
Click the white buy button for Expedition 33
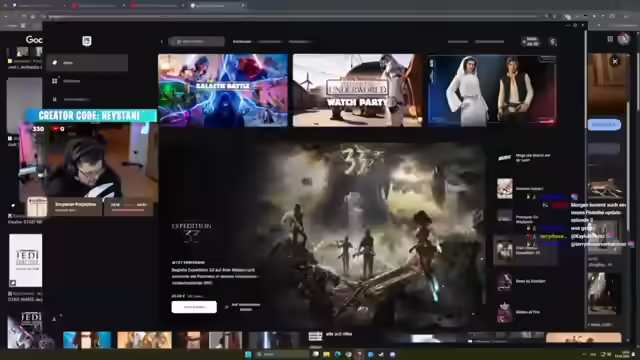tap(194, 307)
